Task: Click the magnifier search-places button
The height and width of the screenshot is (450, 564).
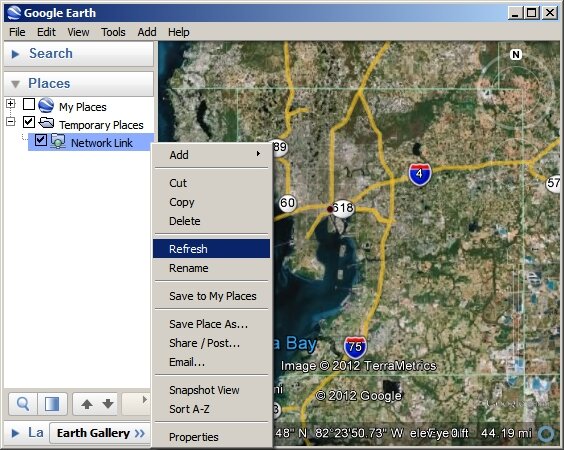Action: (x=23, y=404)
